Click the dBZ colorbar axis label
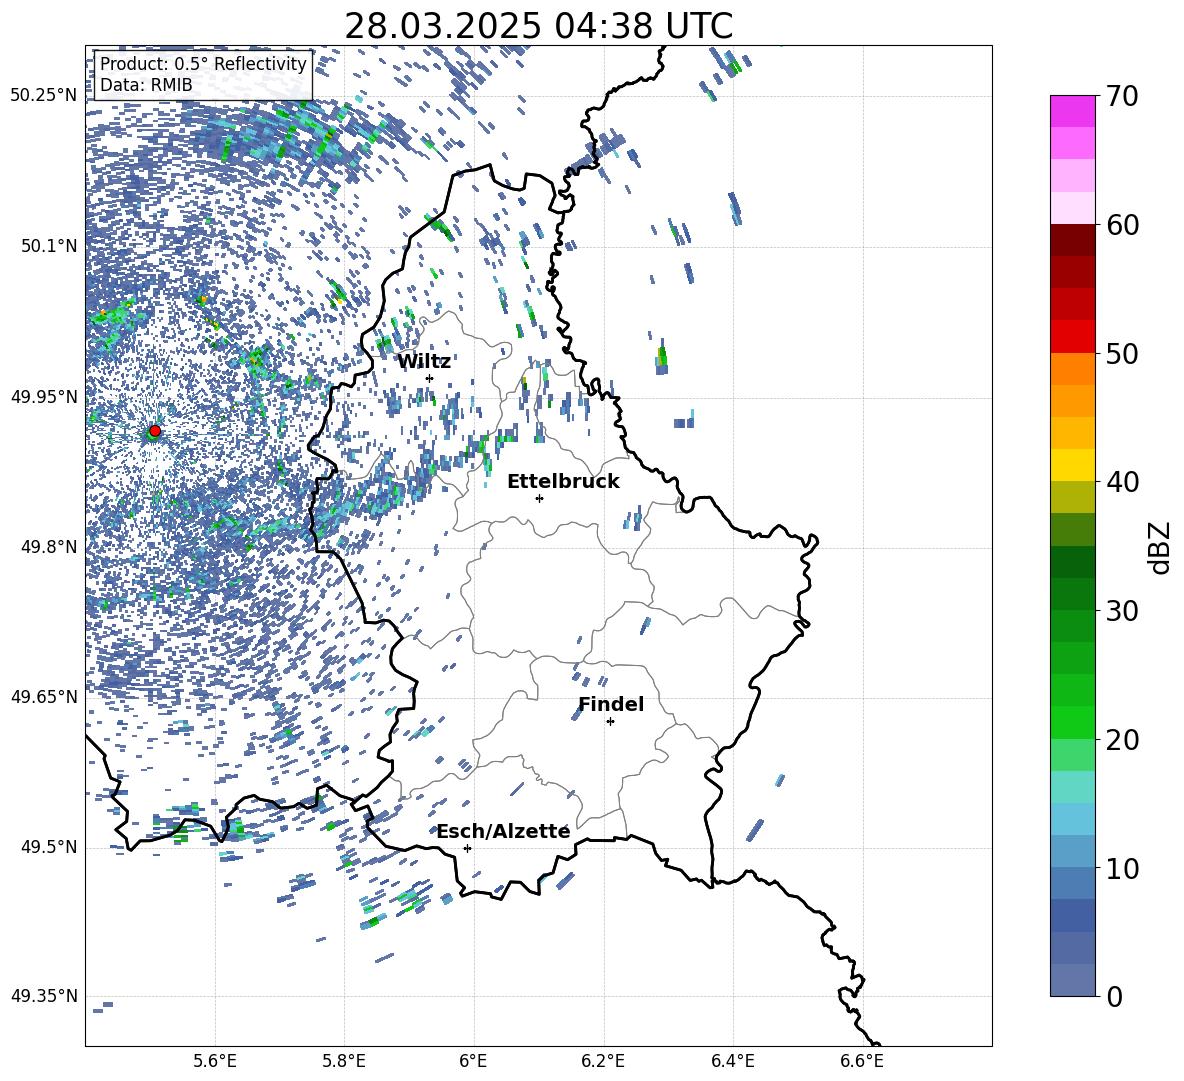The height and width of the screenshot is (1081, 1184). 1161,547
